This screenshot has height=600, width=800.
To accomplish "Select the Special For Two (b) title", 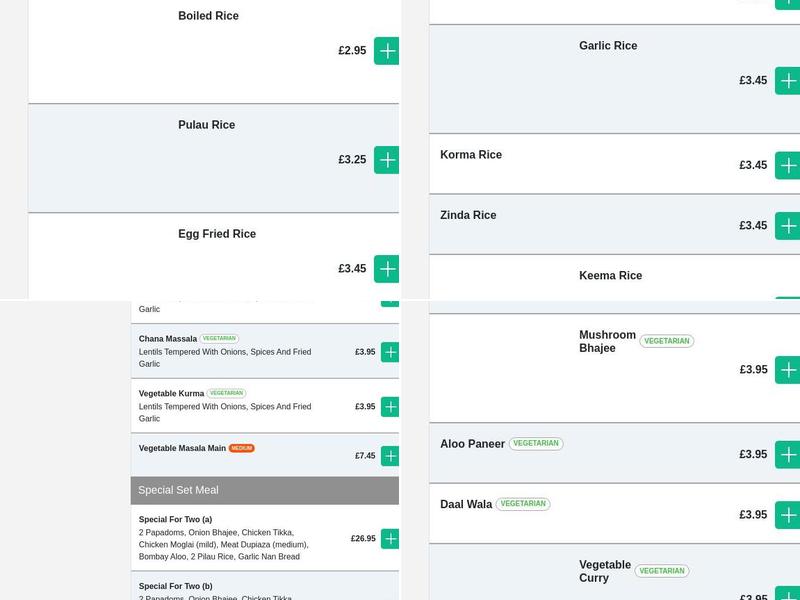I will click(x=176, y=586).
